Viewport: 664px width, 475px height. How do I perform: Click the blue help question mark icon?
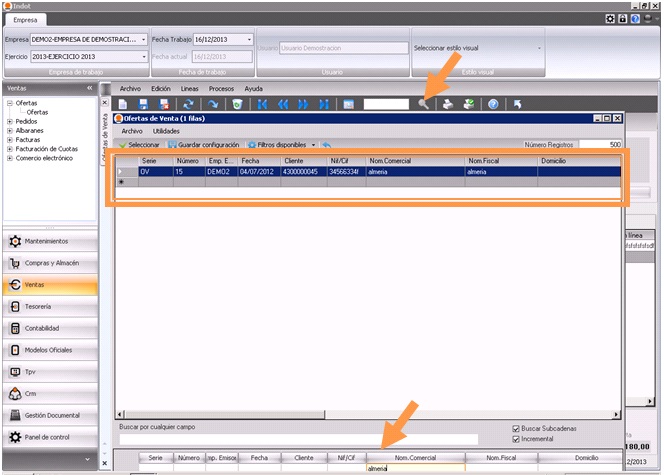point(493,104)
